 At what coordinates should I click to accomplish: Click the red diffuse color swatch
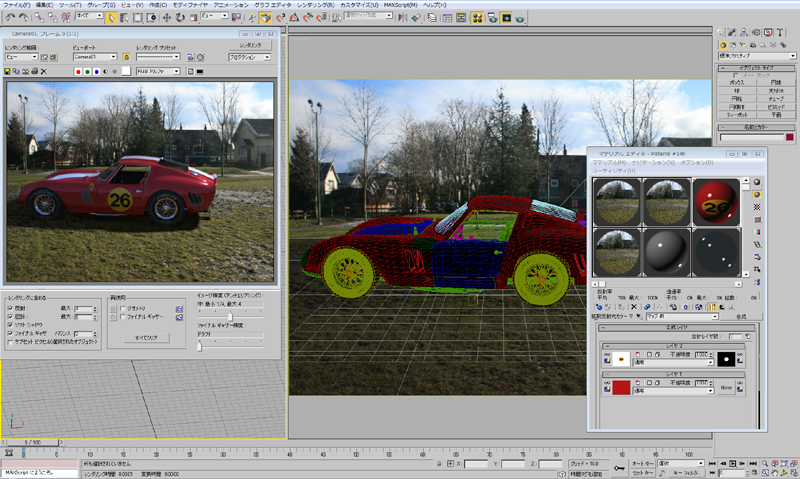point(618,387)
